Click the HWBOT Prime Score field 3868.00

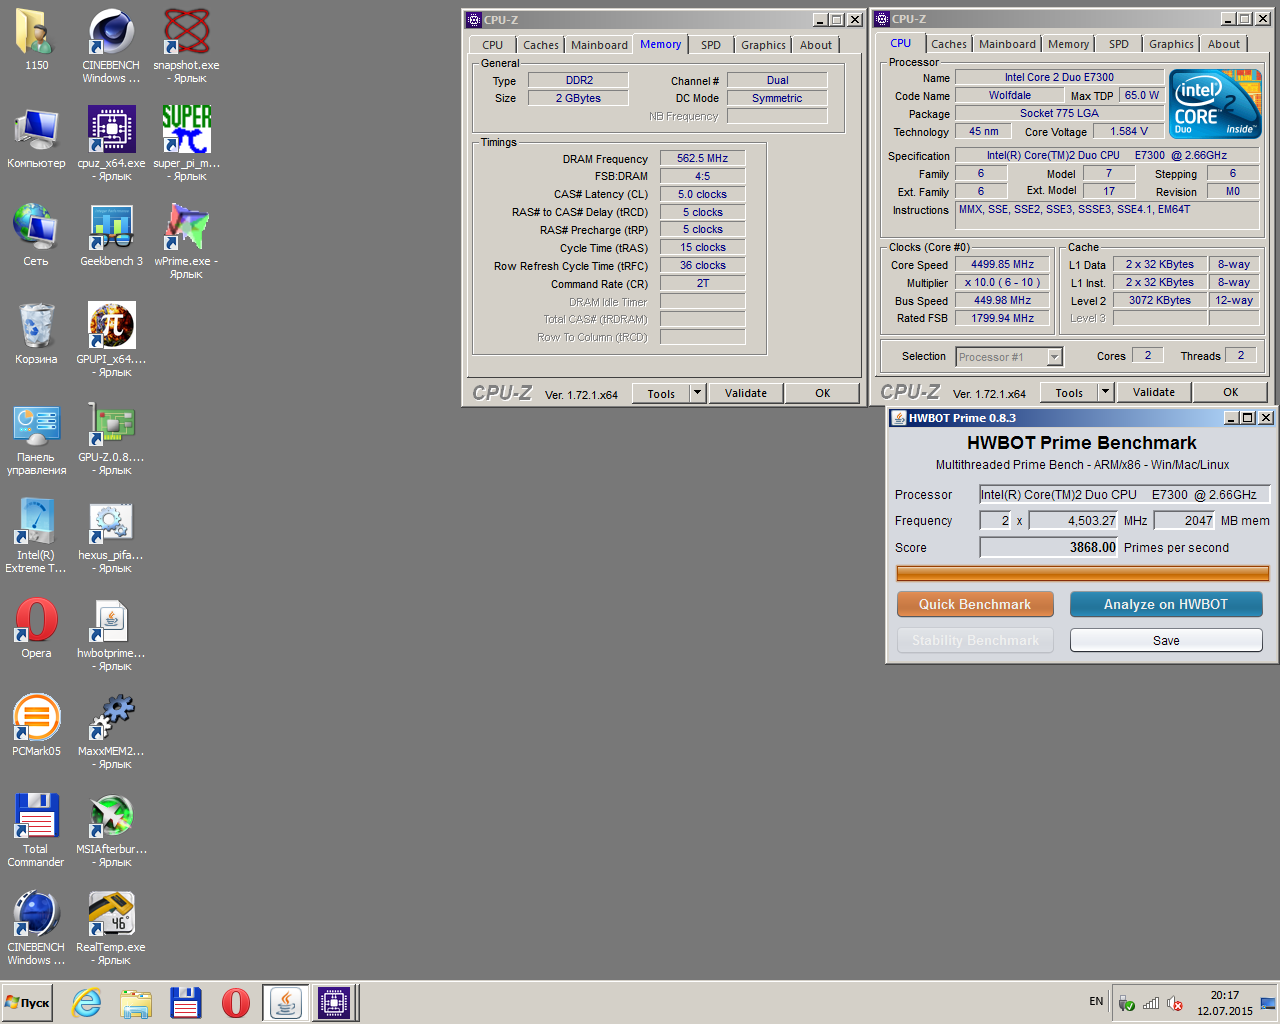coord(1048,547)
